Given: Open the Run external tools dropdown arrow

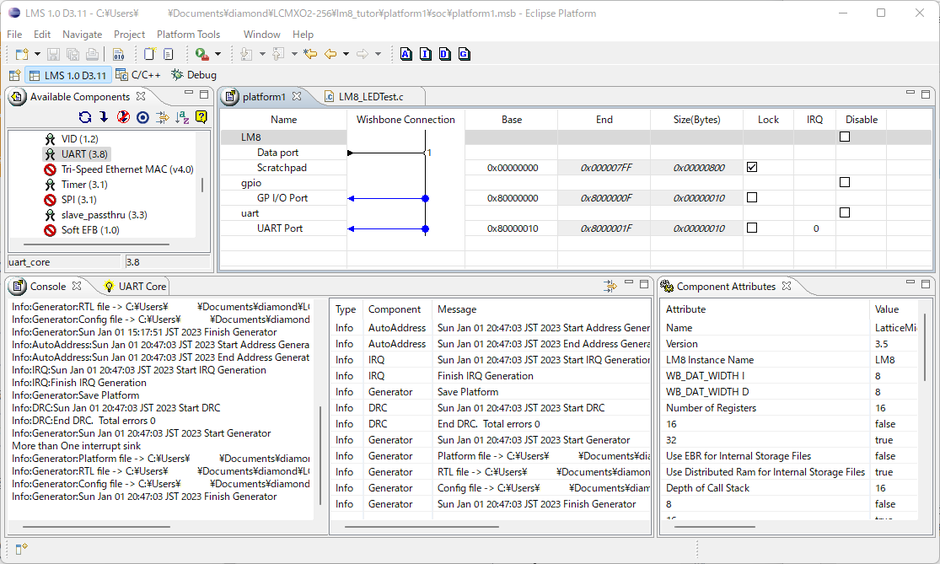Looking at the screenshot, I should [x=217, y=54].
